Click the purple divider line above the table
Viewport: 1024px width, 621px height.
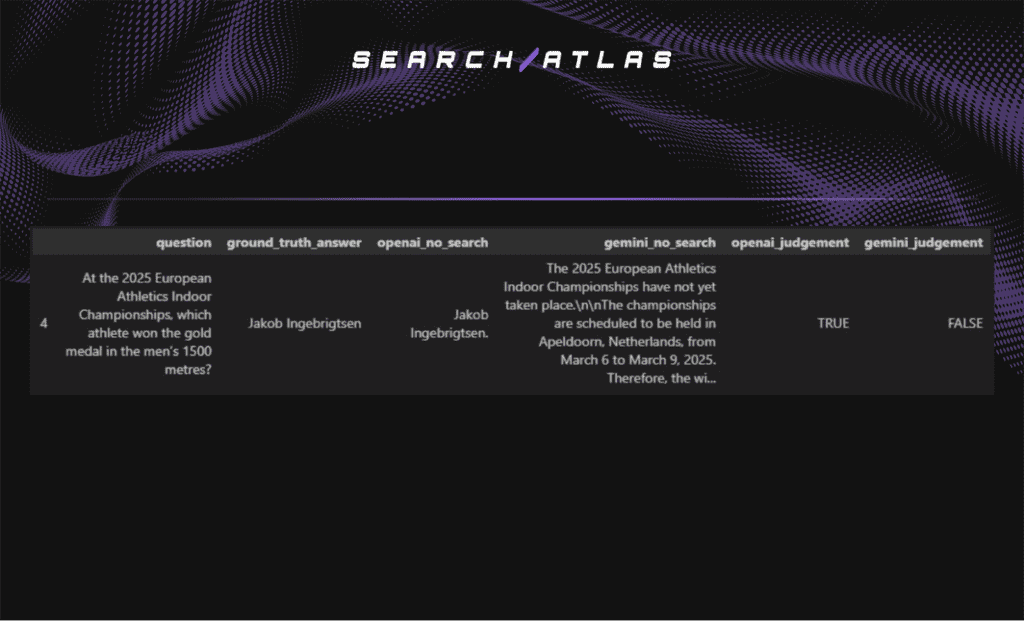point(511,199)
